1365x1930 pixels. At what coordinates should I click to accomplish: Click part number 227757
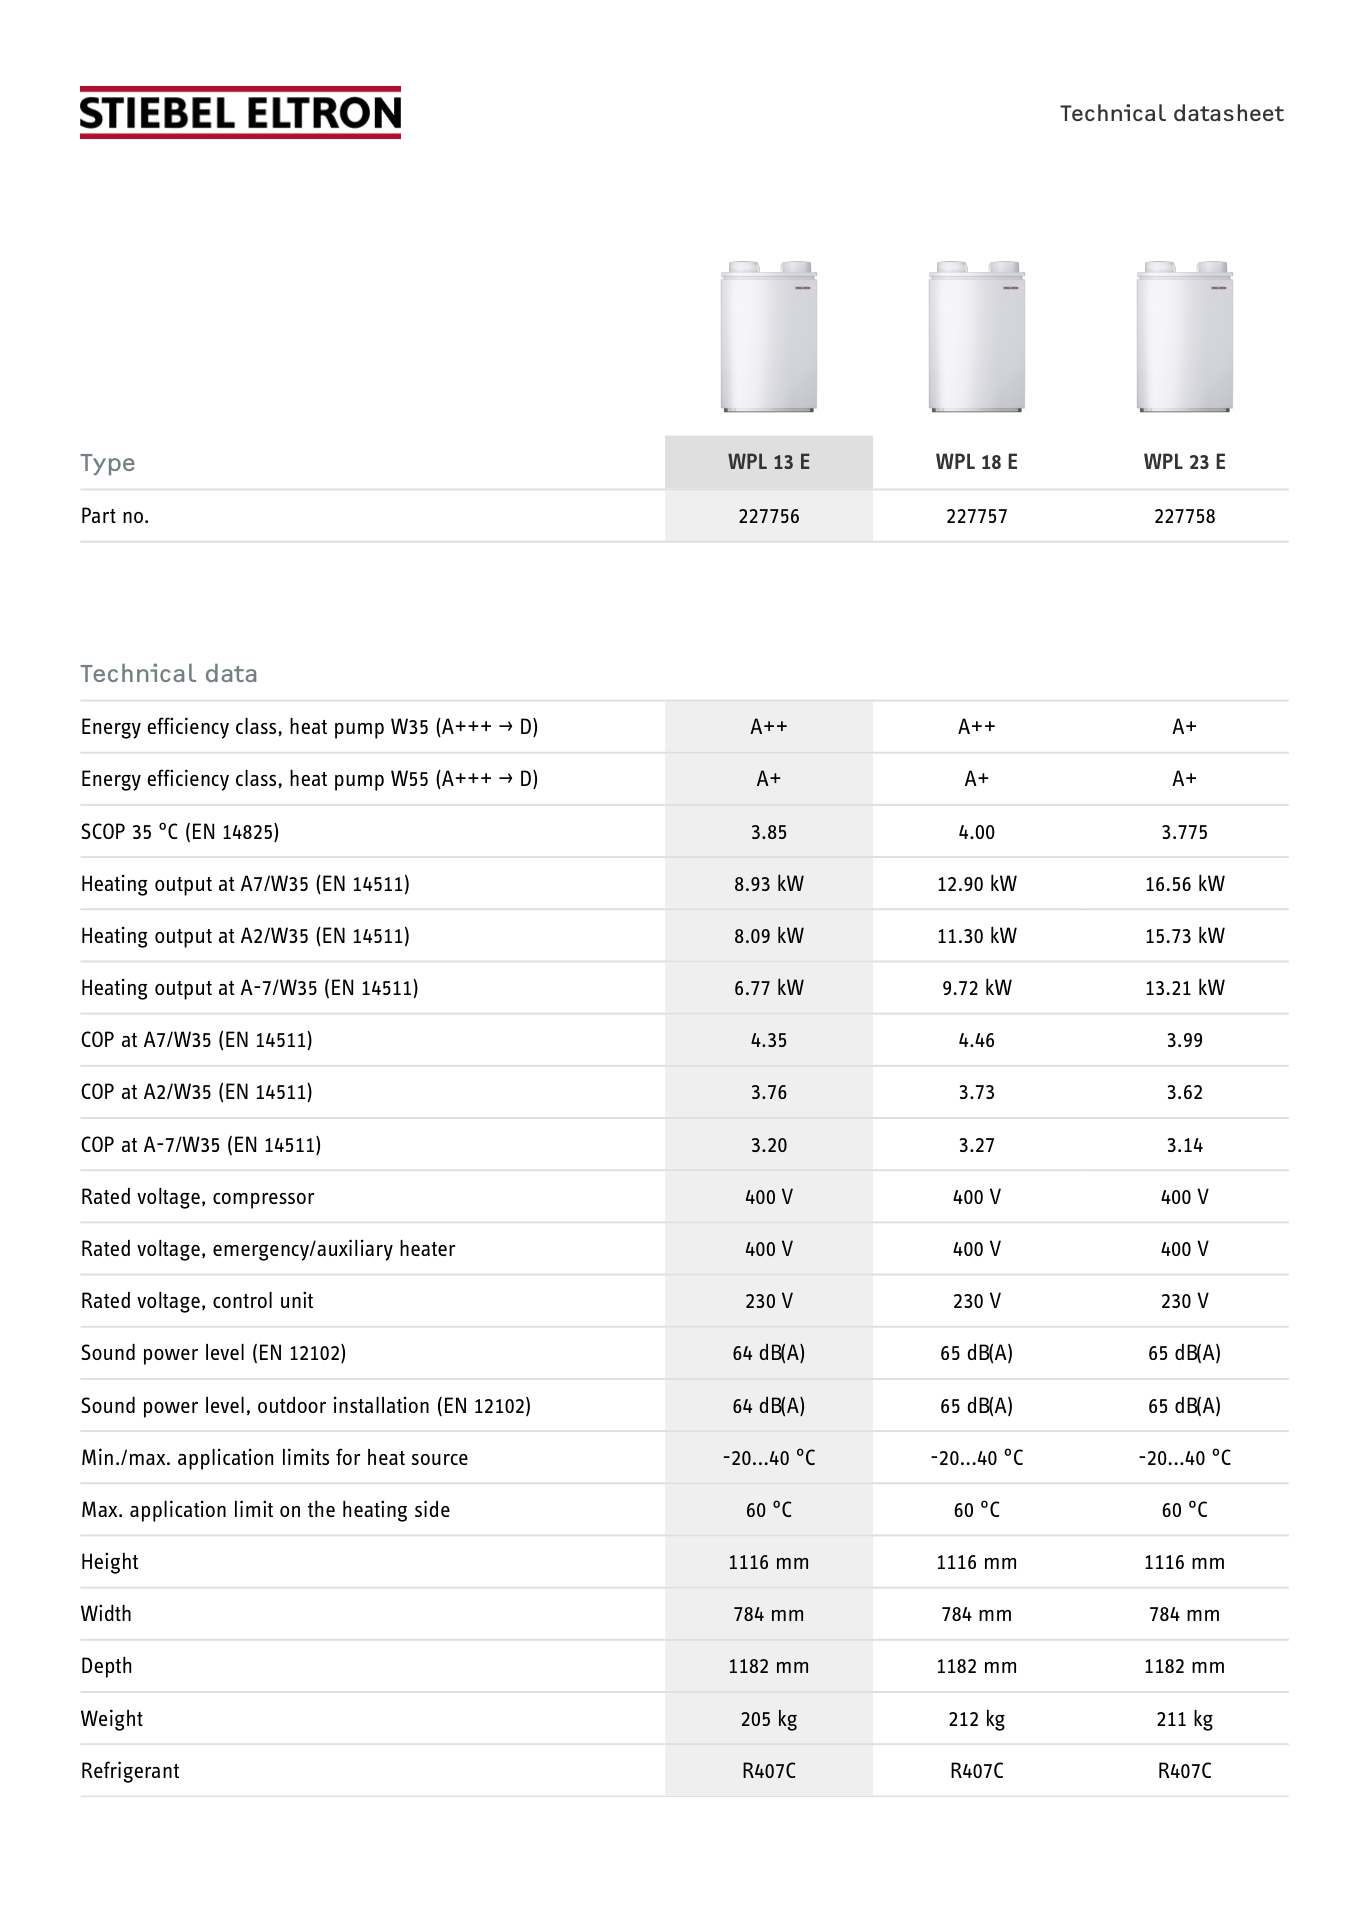[977, 516]
